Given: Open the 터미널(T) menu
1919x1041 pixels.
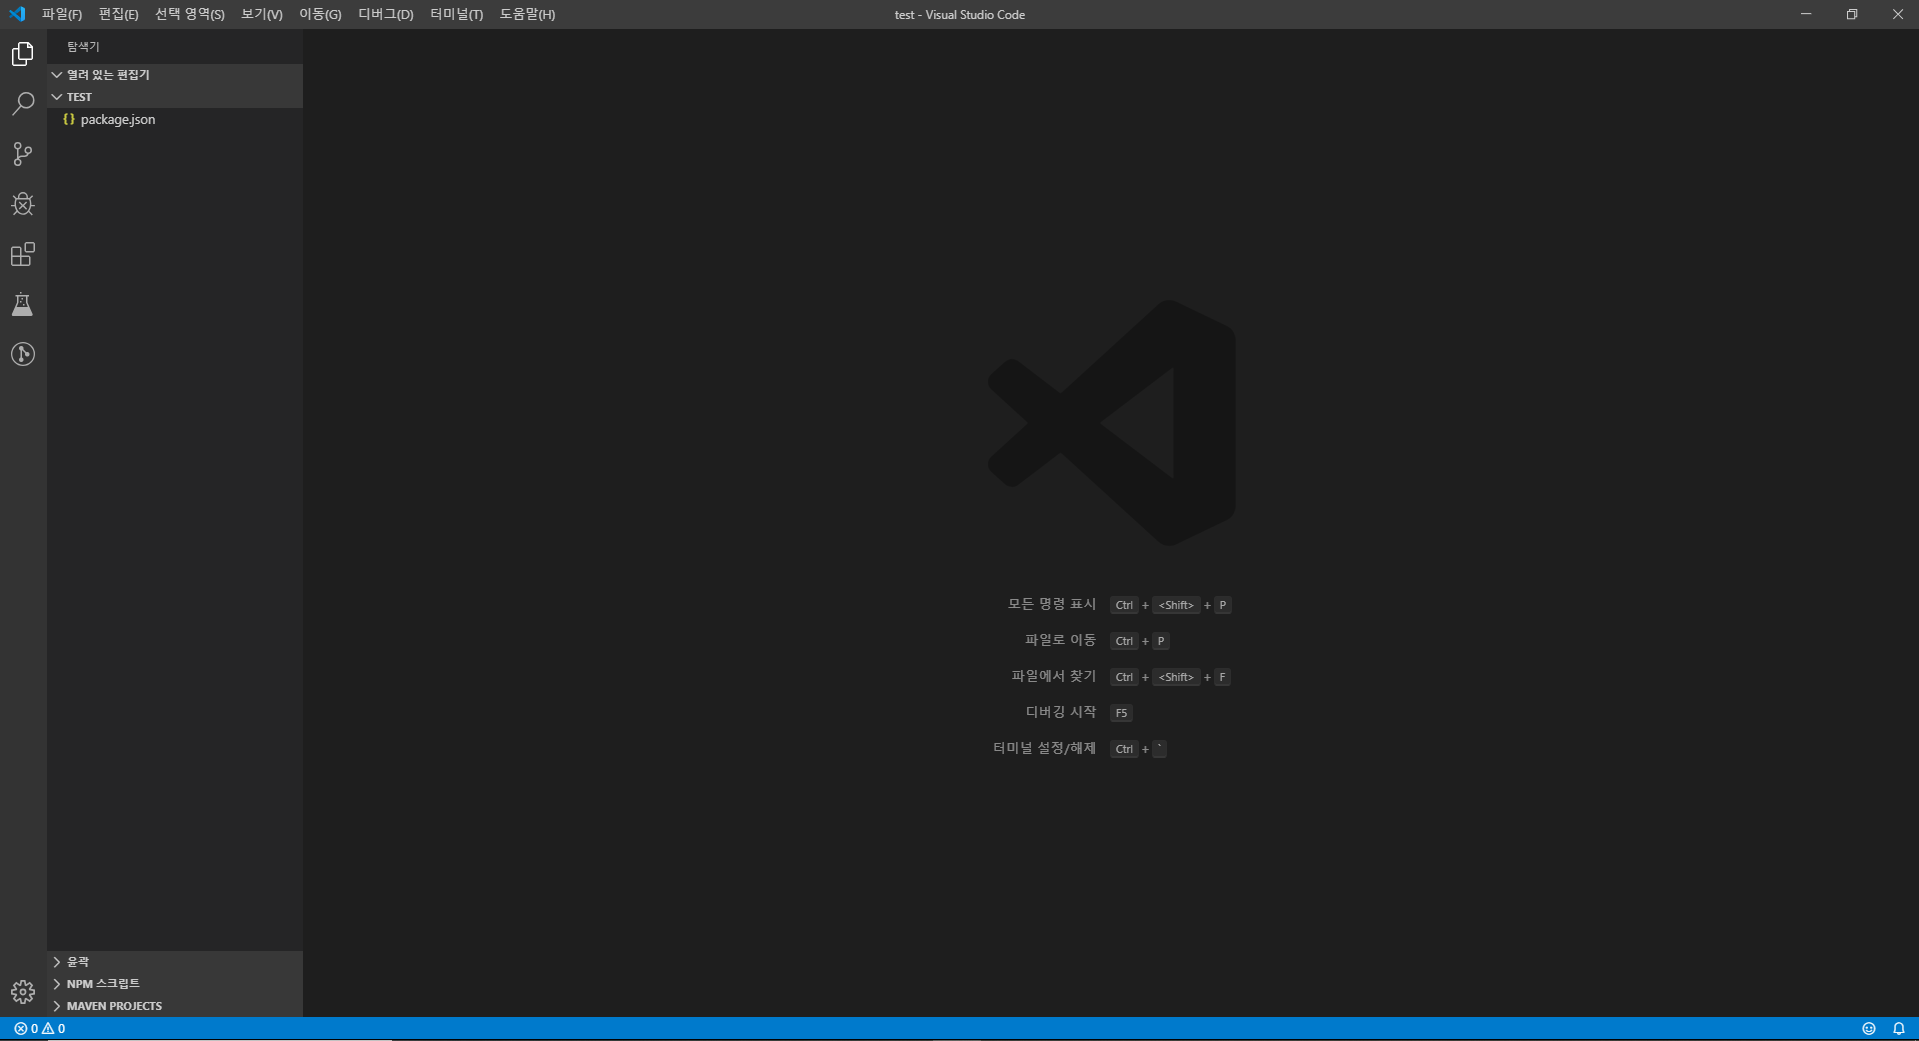Looking at the screenshot, I should pos(457,14).
